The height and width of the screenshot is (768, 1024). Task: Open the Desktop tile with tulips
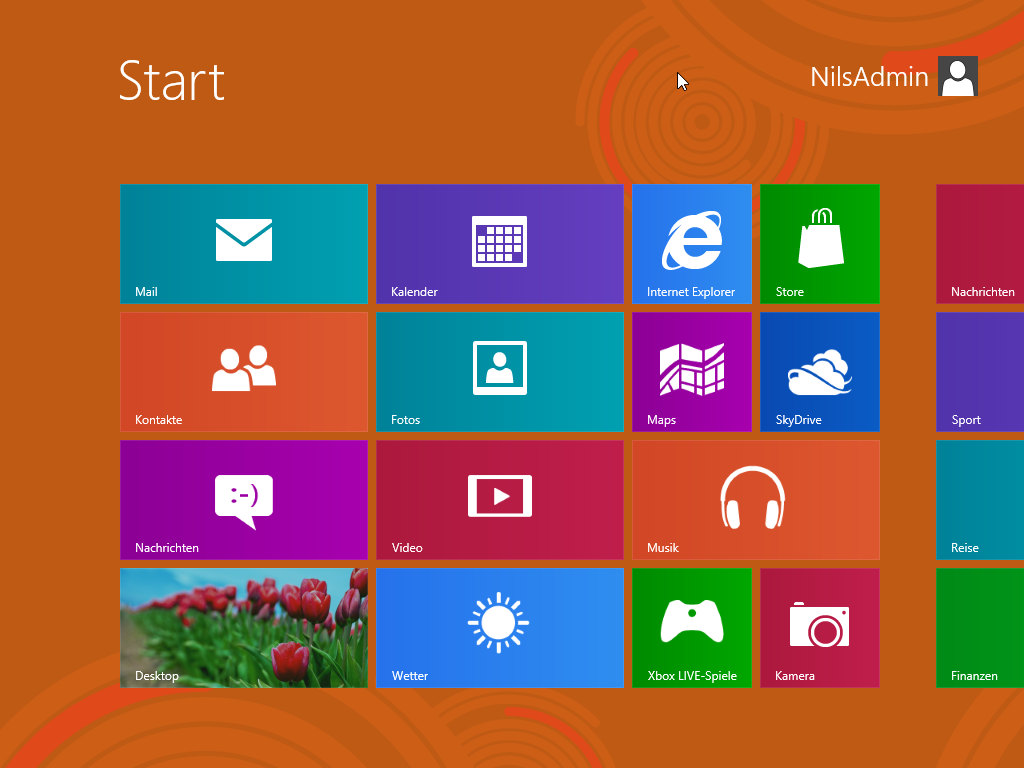(x=244, y=628)
